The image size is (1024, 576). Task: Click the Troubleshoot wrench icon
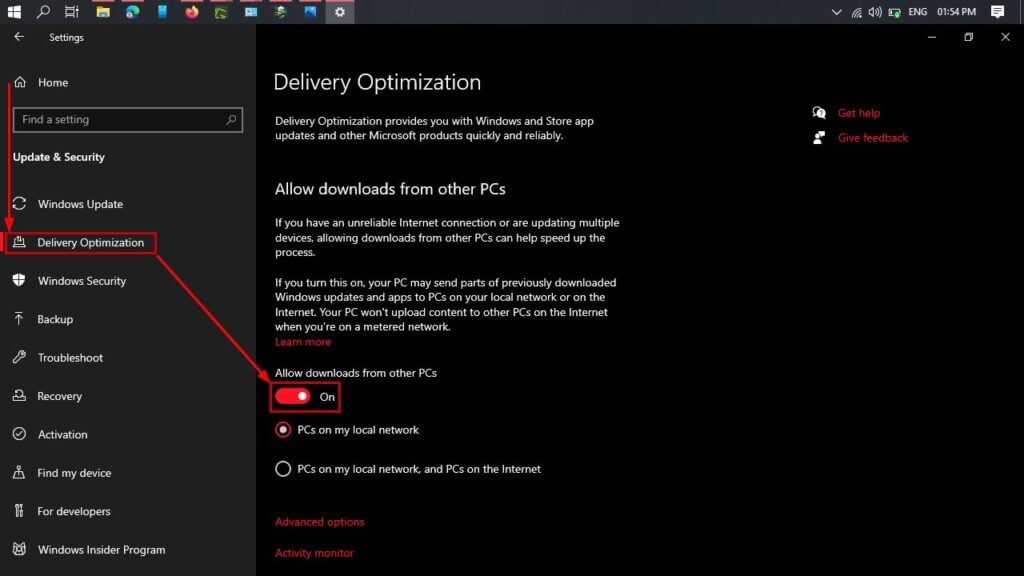(19, 357)
